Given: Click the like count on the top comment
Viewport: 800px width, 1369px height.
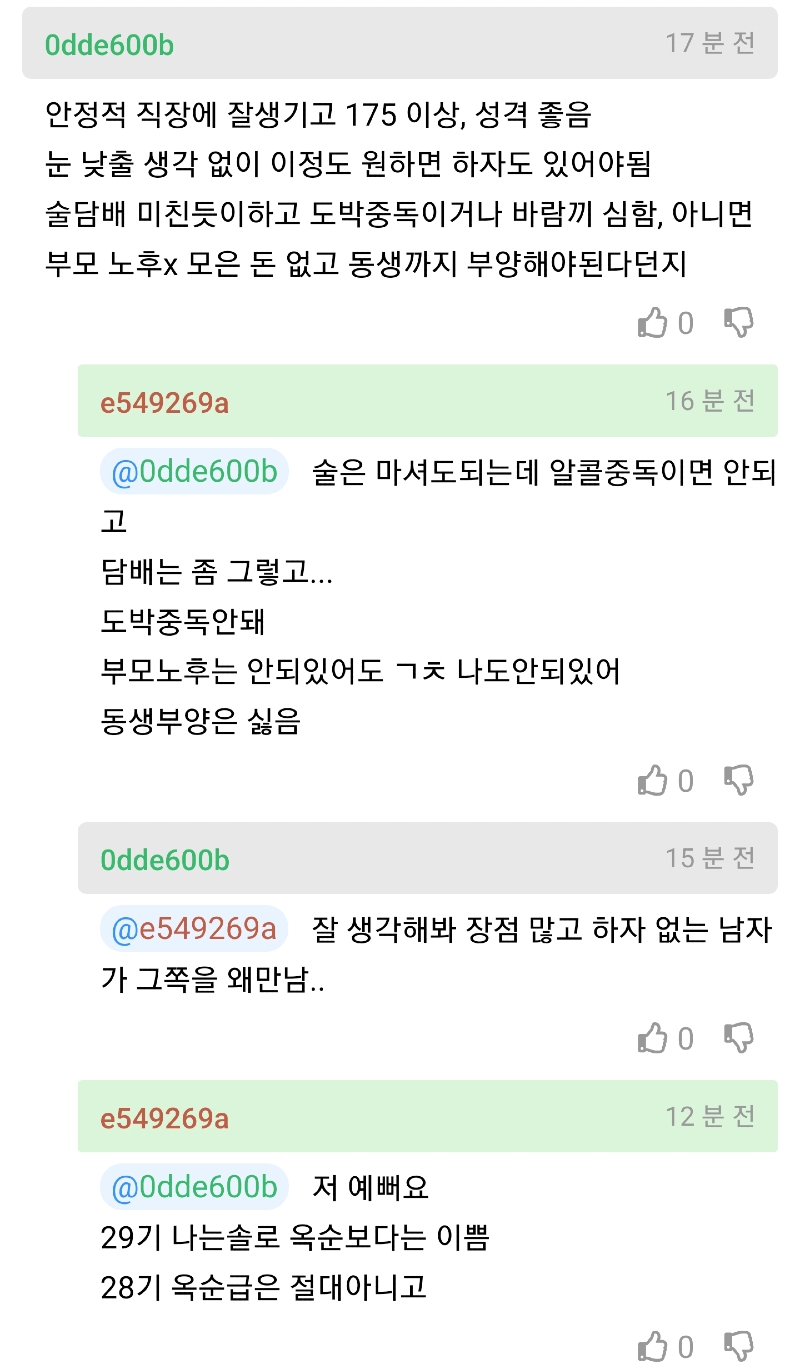Looking at the screenshot, I should point(686,324).
